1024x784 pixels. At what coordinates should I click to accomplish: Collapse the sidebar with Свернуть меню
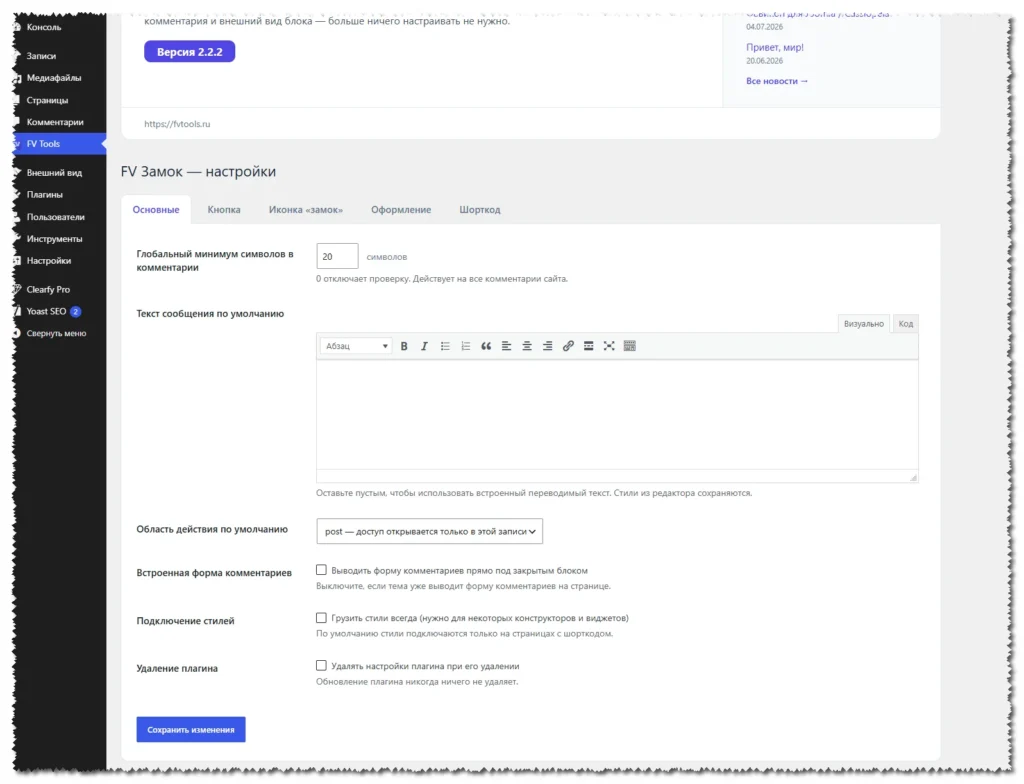pyautogui.click(x=56, y=333)
